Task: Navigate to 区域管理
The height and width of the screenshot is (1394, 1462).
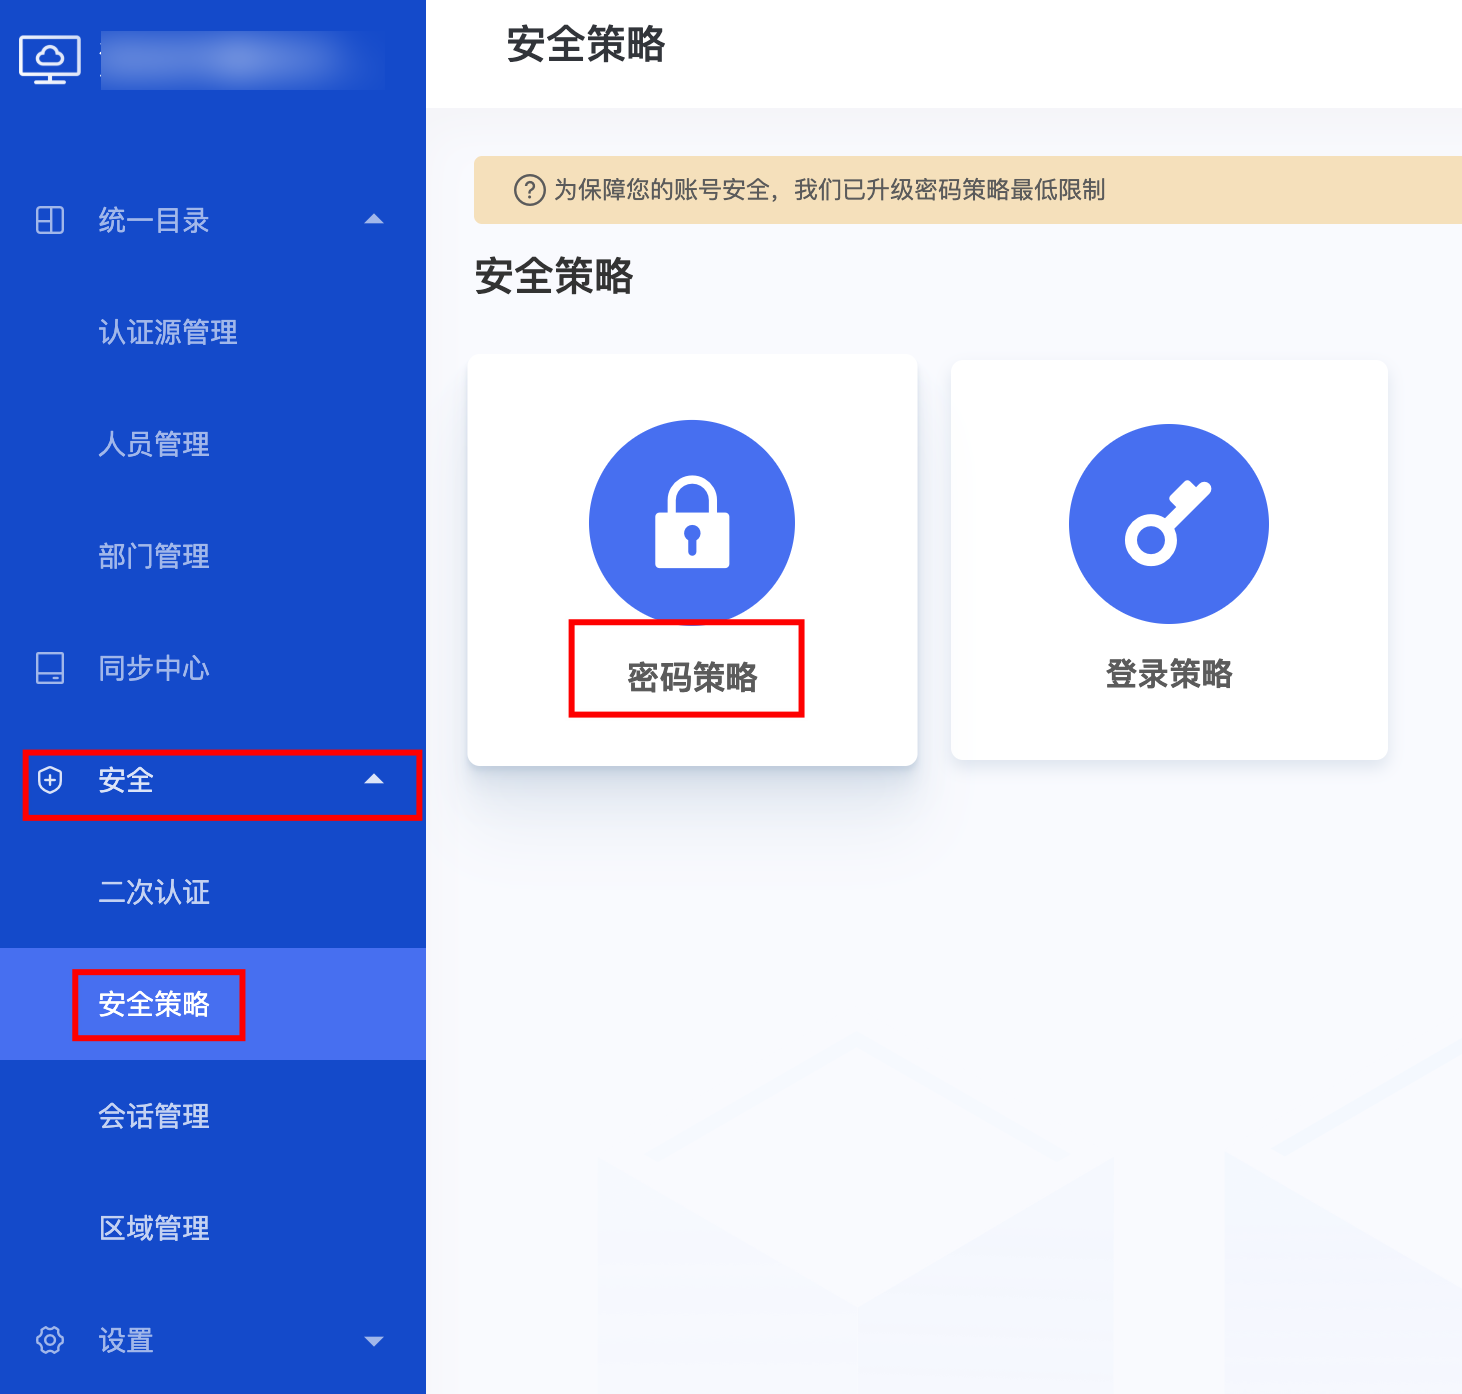Action: (x=154, y=1228)
